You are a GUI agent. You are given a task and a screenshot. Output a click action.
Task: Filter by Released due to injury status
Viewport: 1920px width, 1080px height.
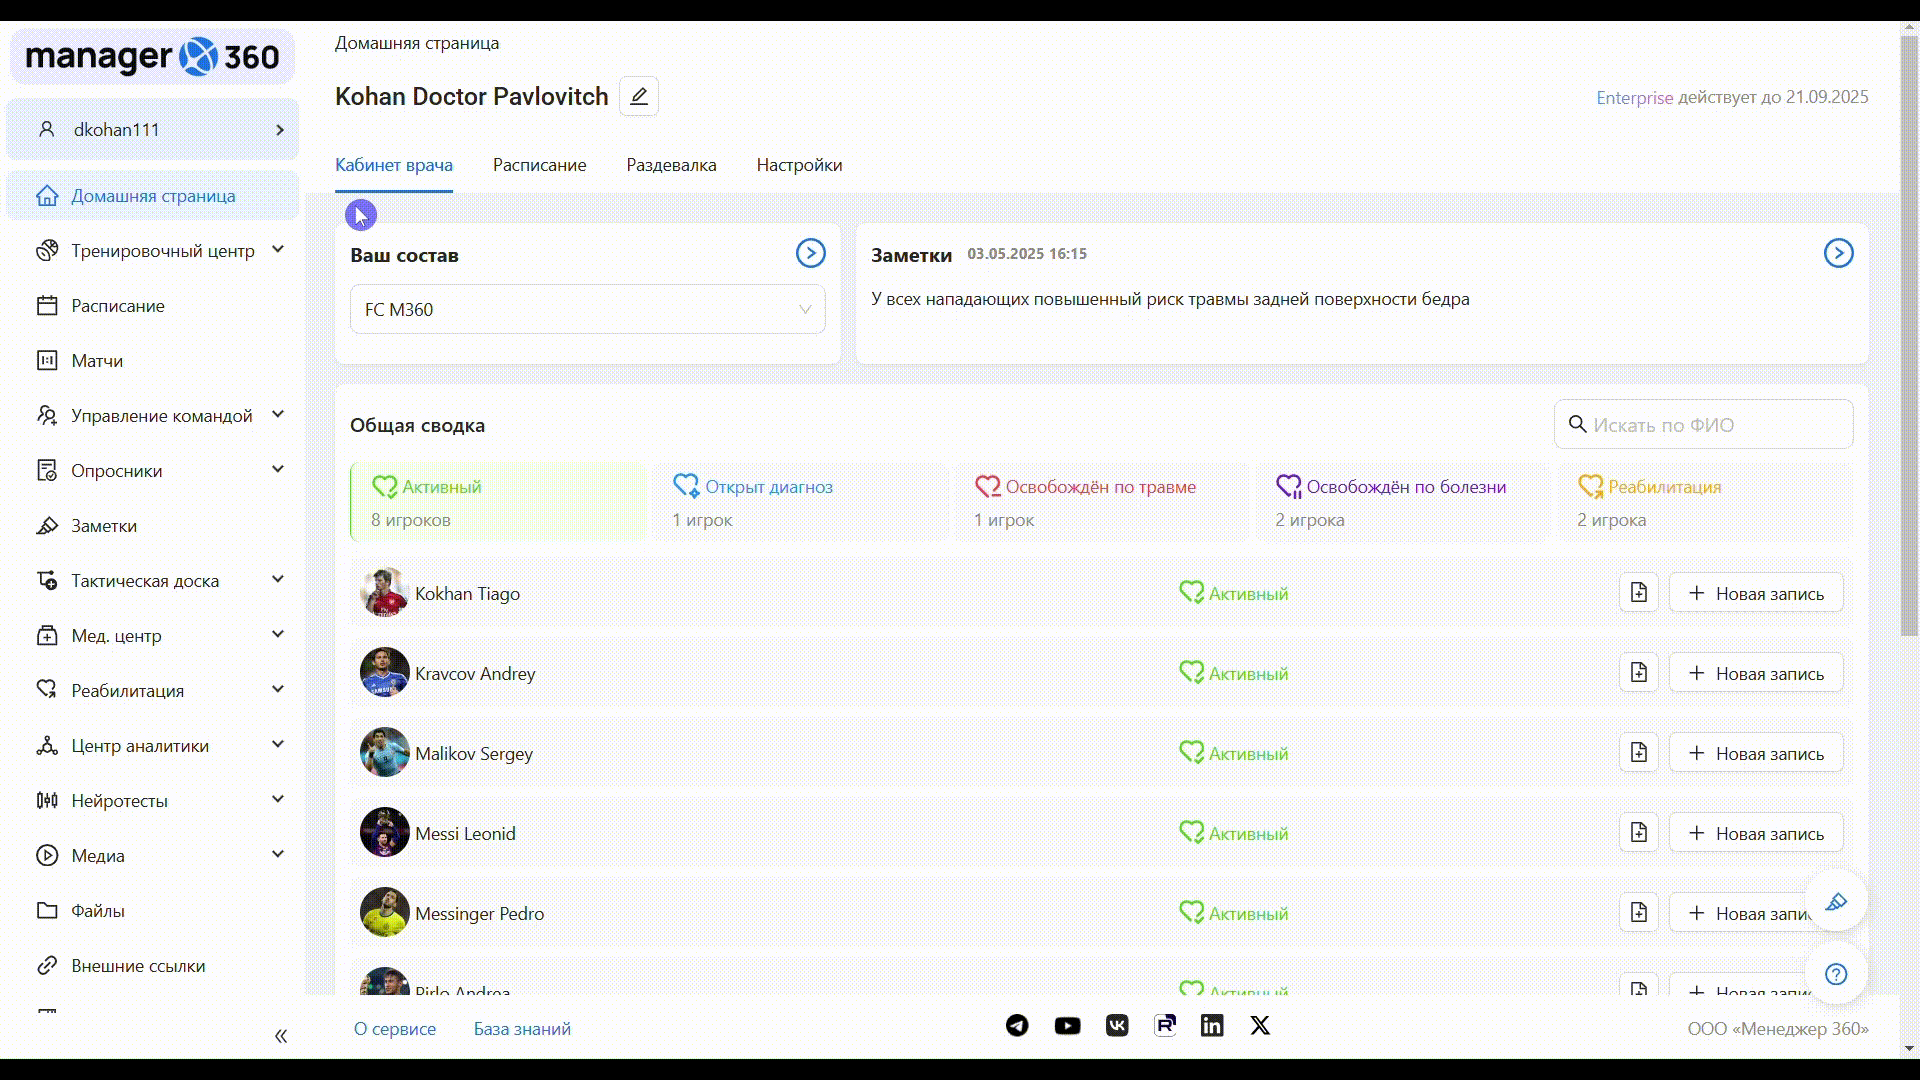pyautogui.click(x=1100, y=502)
